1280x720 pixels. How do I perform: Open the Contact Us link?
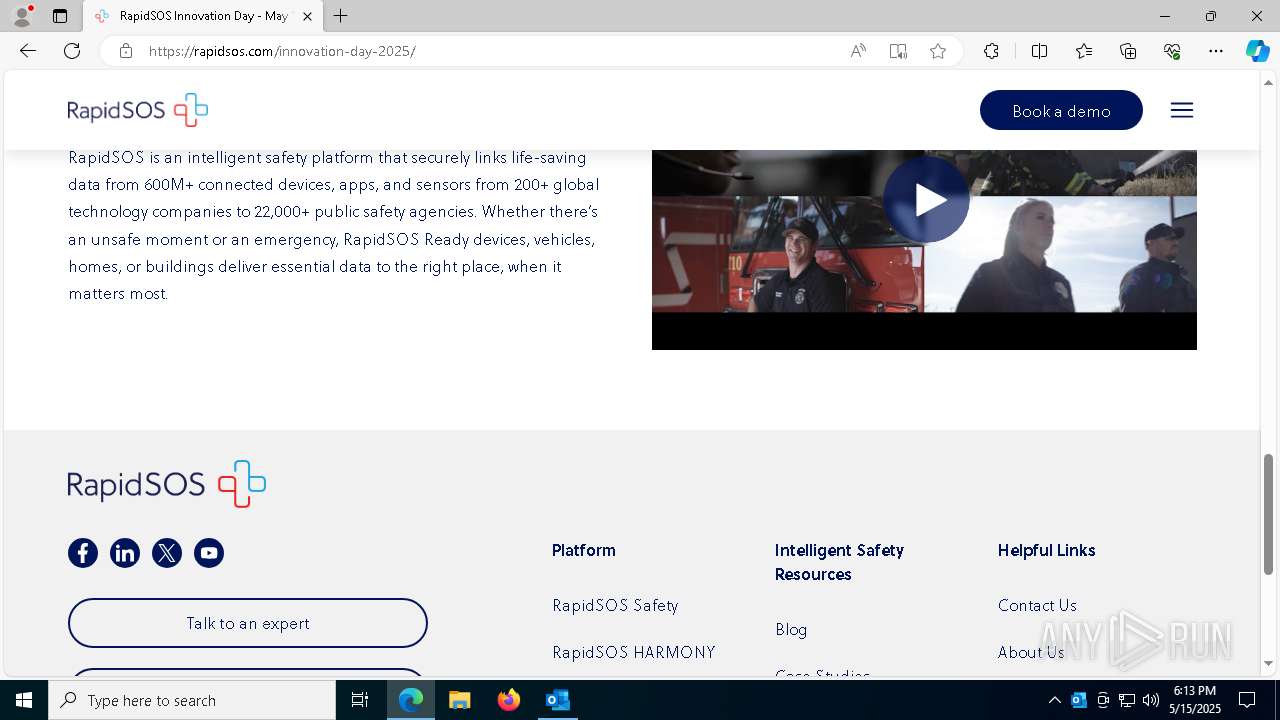click(1037, 605)
